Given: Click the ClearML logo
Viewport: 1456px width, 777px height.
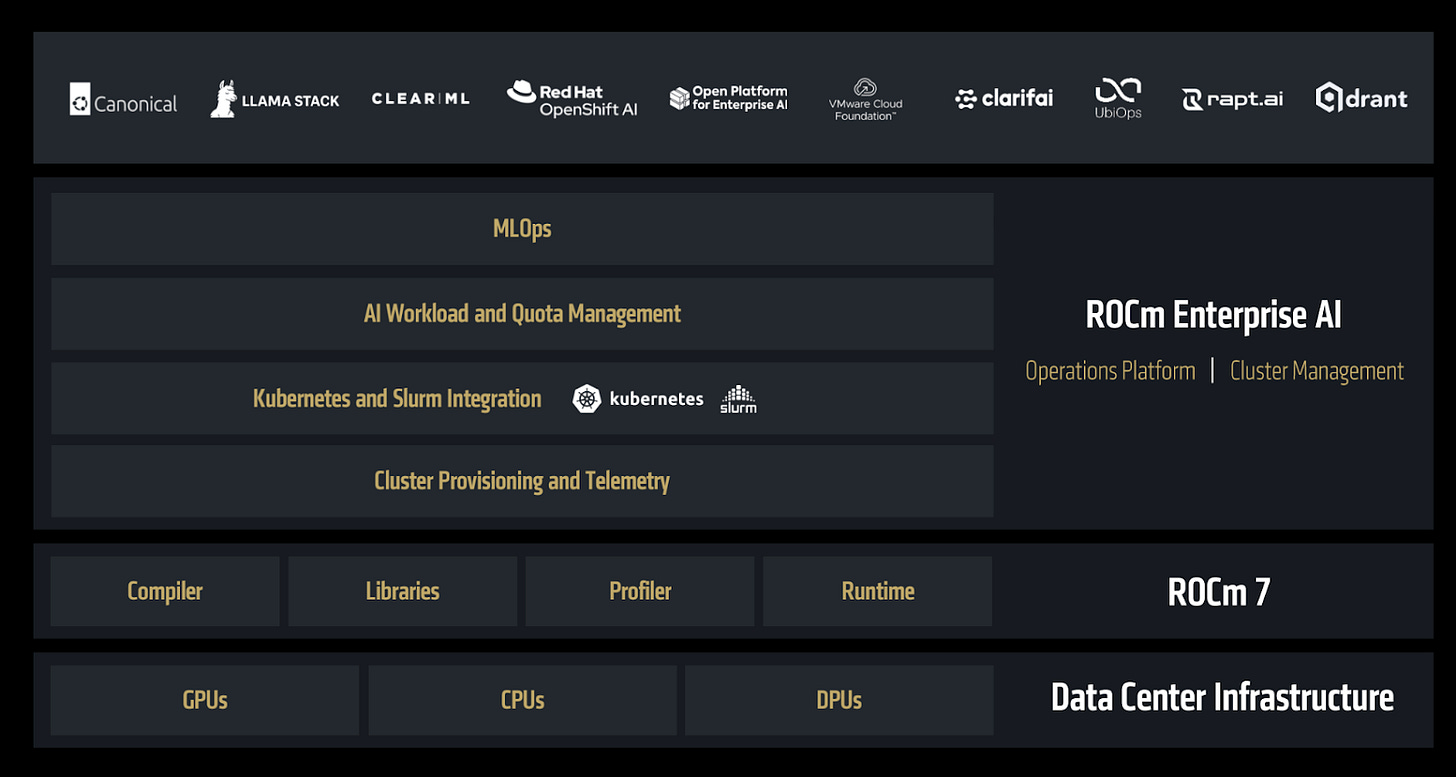Looking at the screenshot, I should pyautogui.click(x=420, y=98).
